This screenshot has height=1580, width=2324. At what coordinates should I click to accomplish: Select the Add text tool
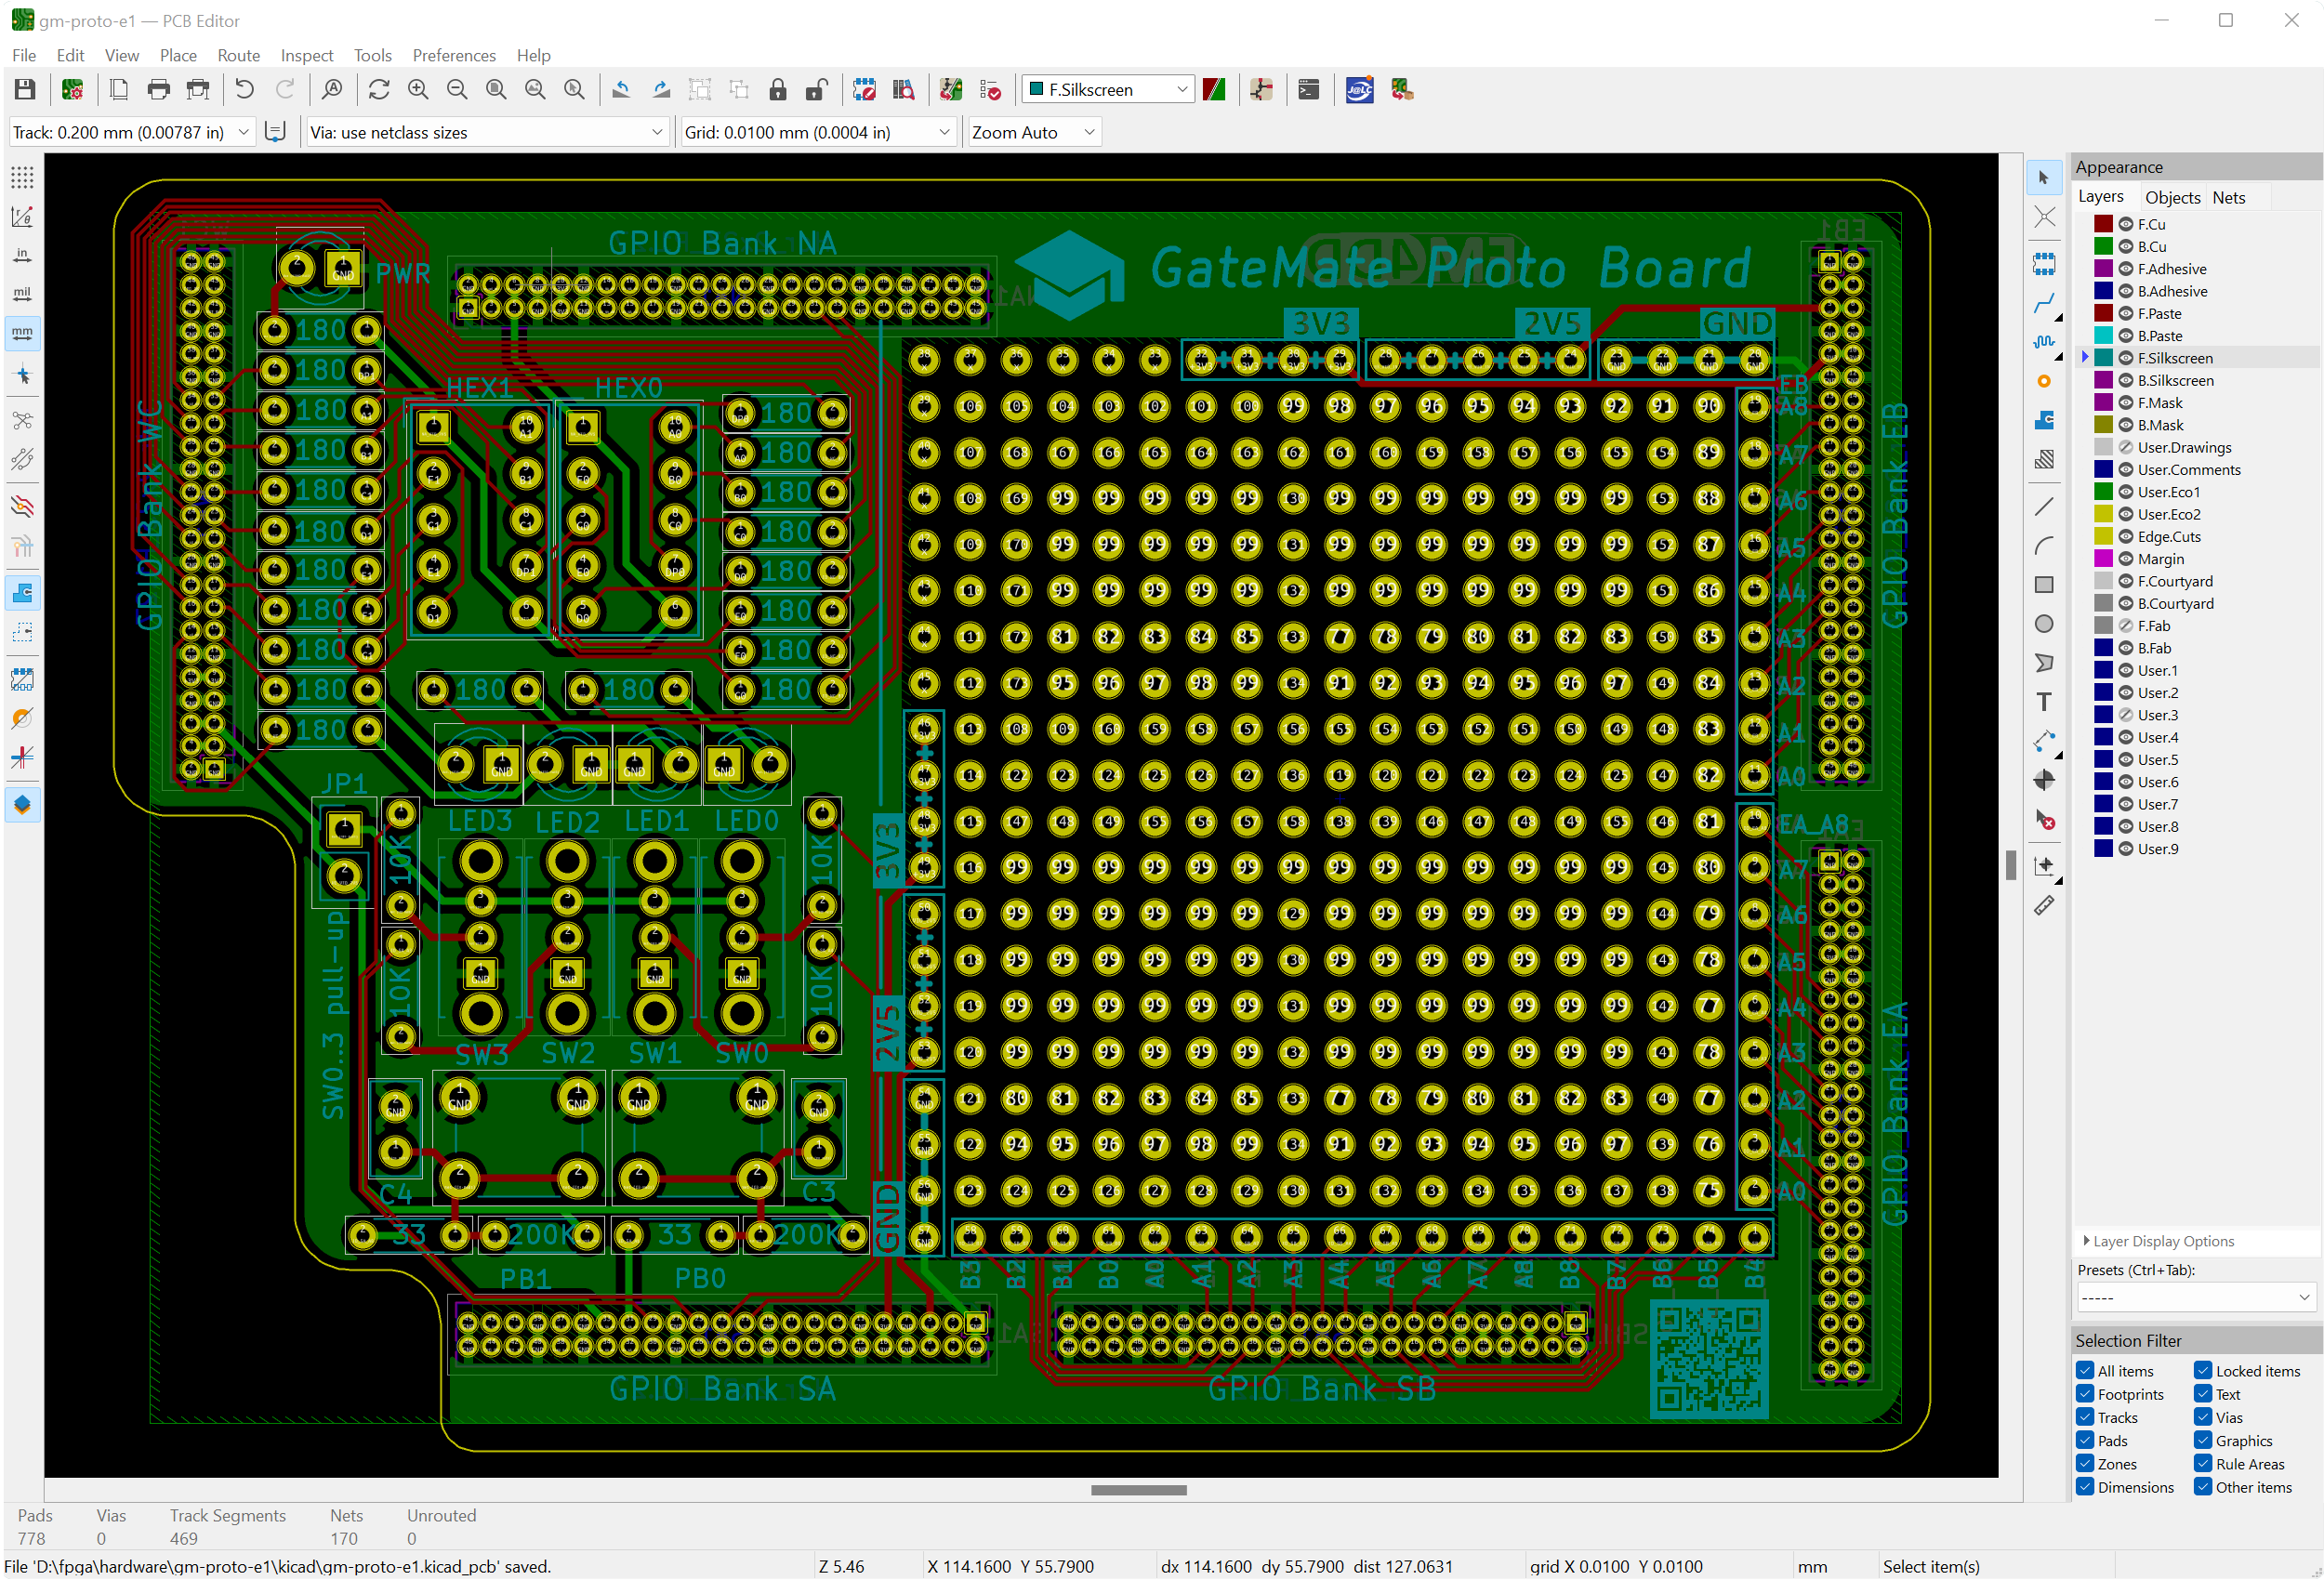(2044, 702)
